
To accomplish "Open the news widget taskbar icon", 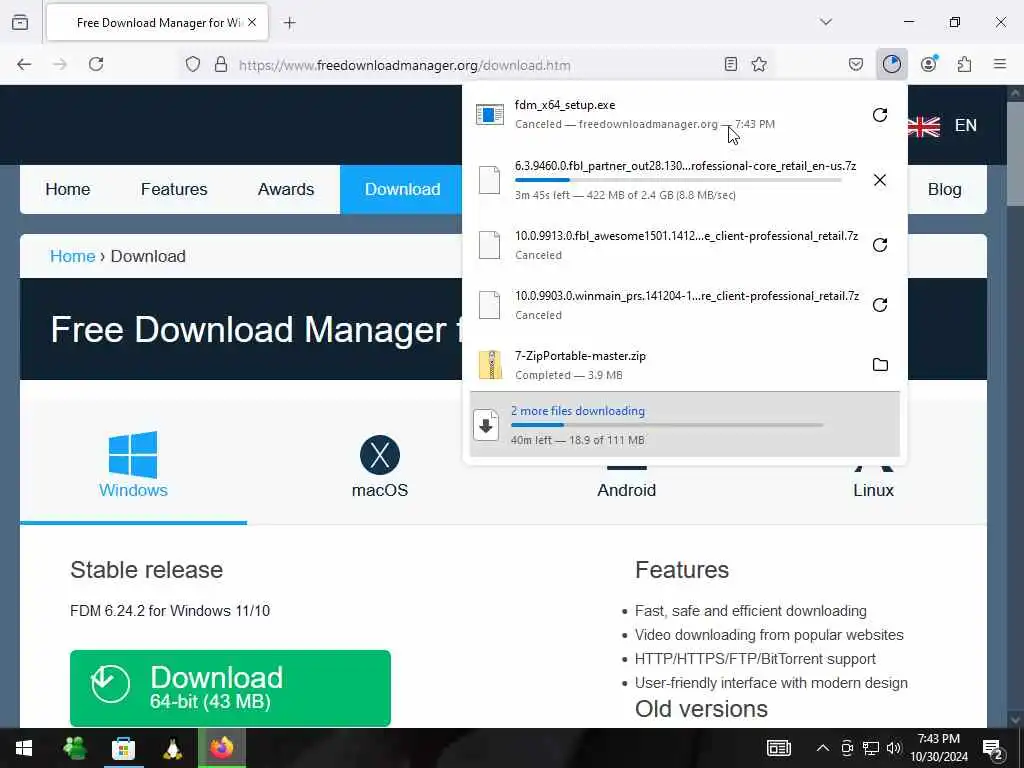I will coord(778,748).
